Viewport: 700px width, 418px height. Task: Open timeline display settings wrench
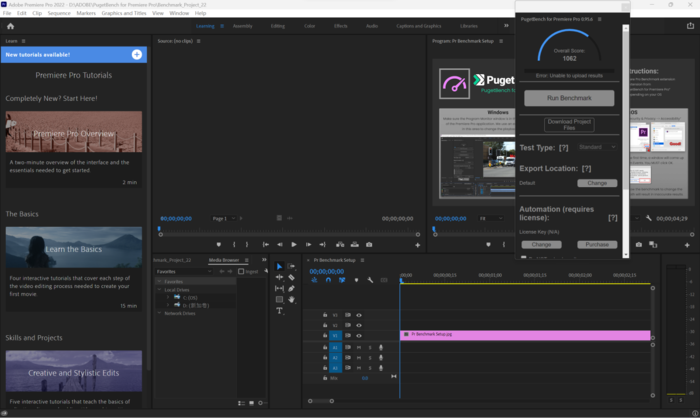[x=370, y=280]
